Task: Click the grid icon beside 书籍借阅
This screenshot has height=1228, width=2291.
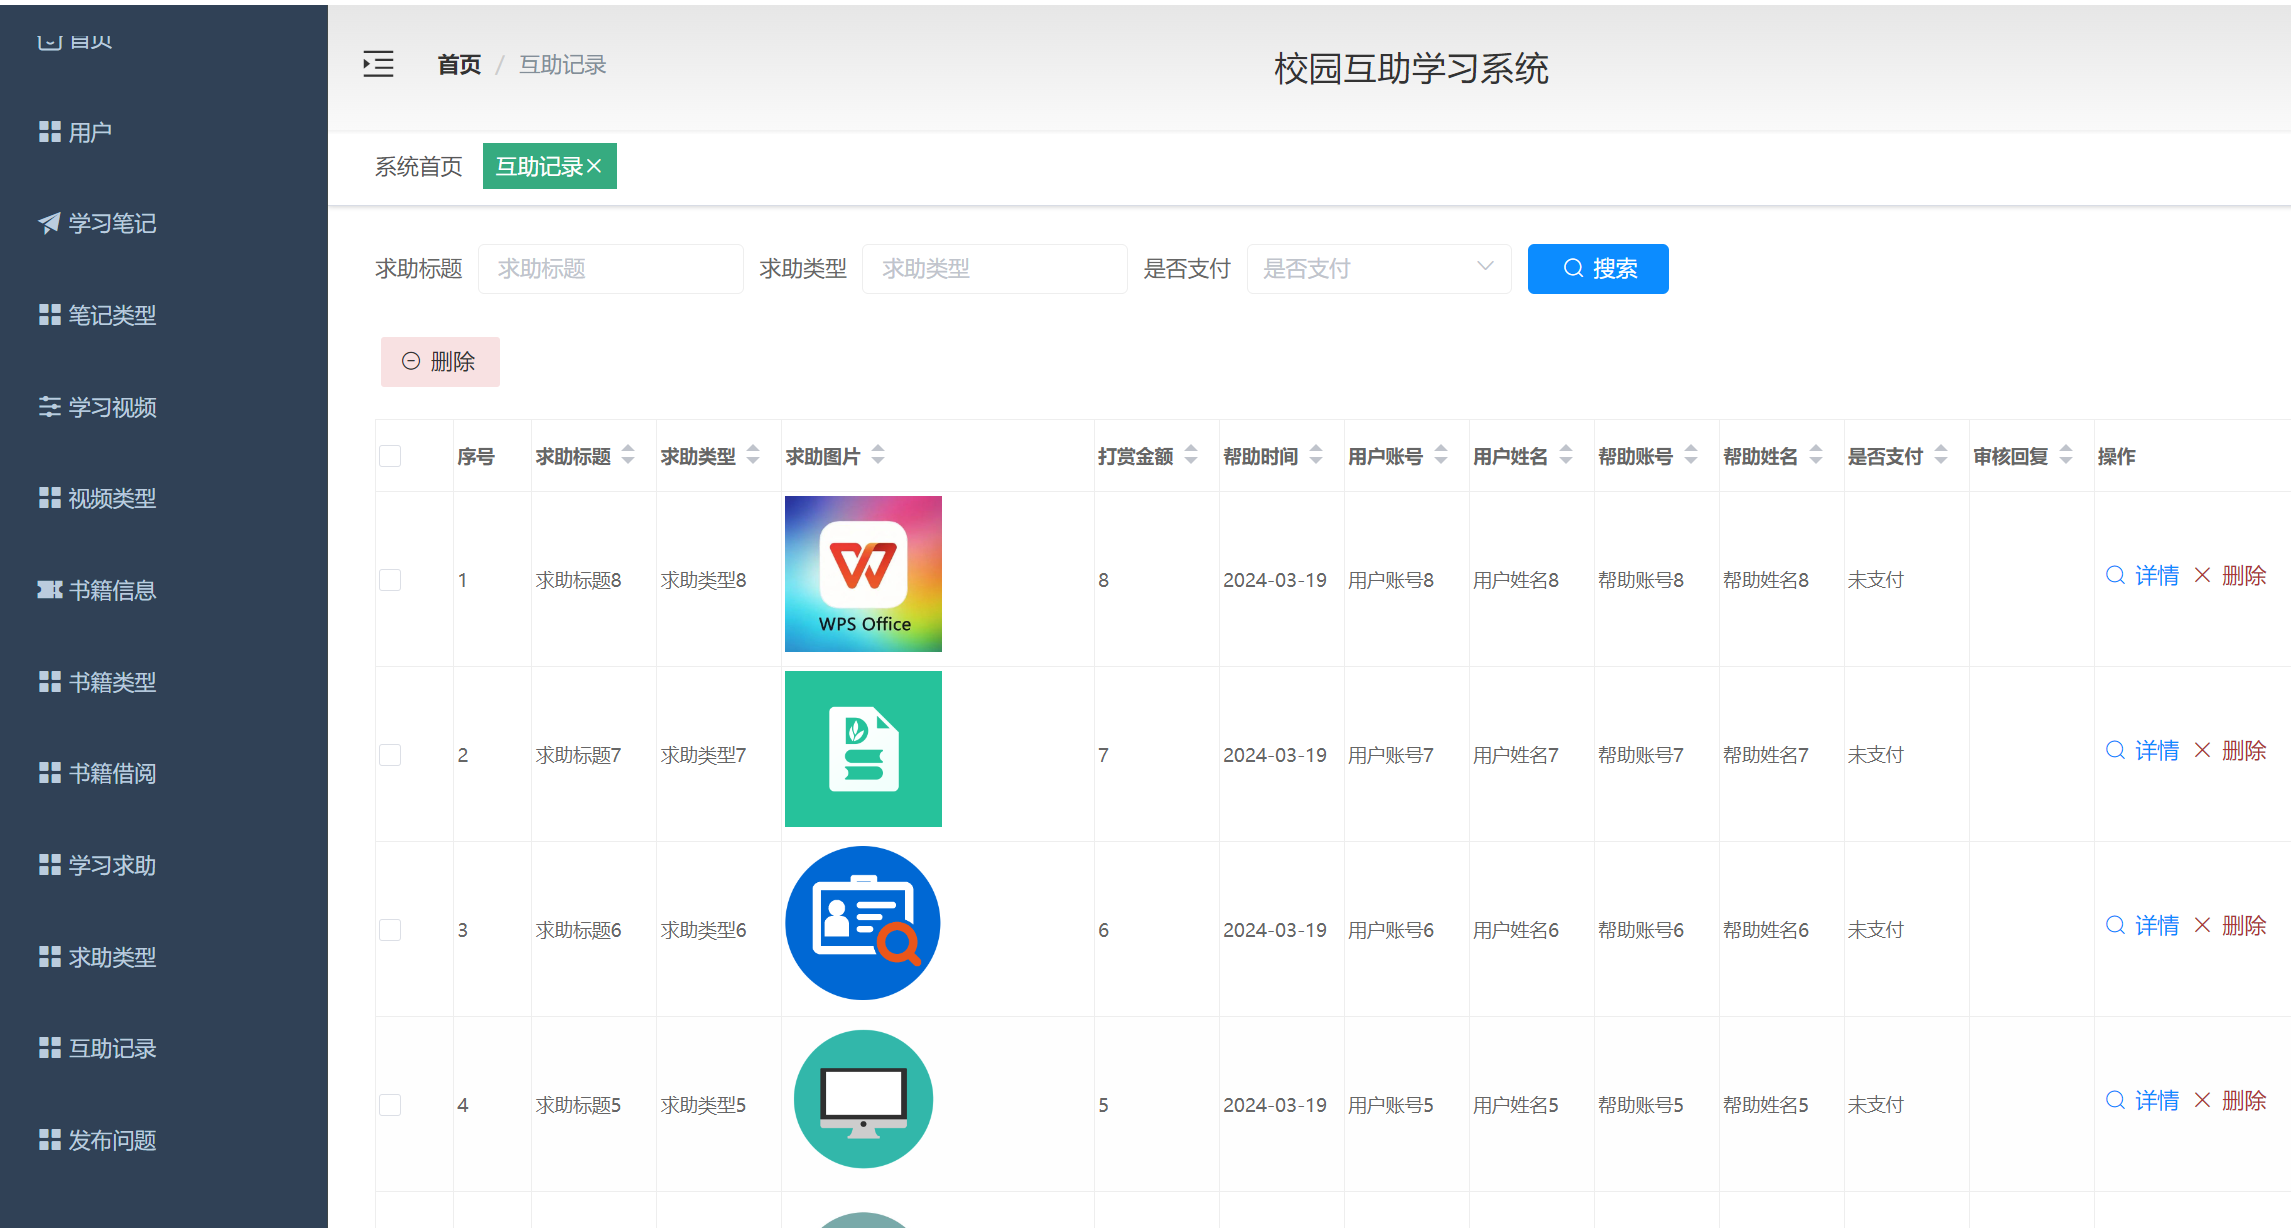Action: 49,773
